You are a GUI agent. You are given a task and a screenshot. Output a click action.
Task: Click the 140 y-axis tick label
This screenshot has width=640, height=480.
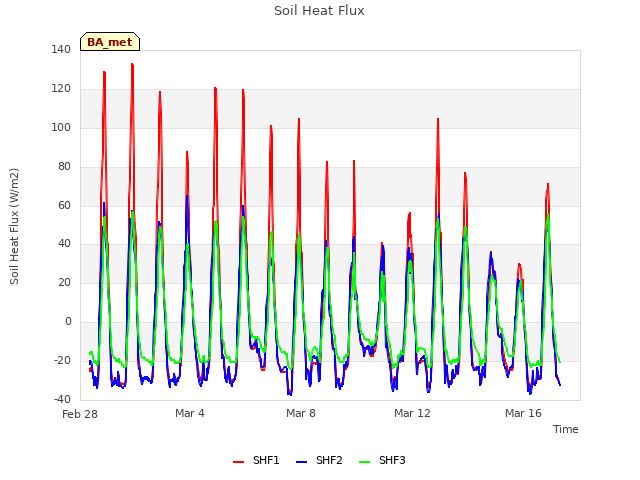click(61, 49)
